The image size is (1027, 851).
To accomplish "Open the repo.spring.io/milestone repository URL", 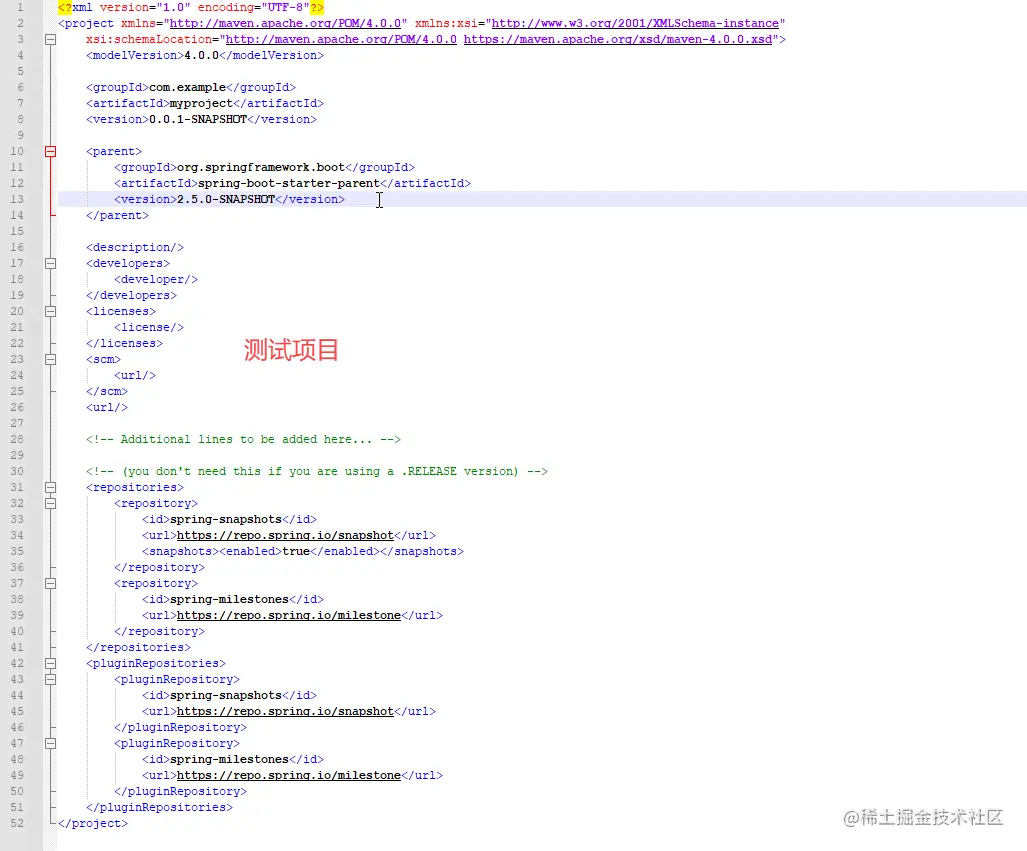I will click(289, 615).
